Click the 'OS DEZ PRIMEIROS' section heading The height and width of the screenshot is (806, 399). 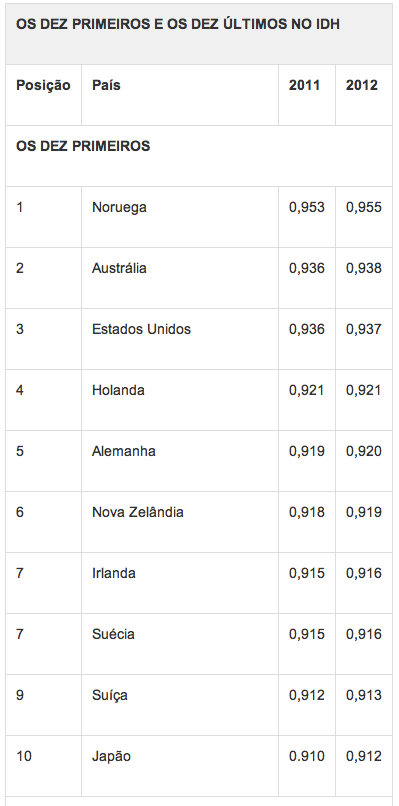[x=83, y=146]
